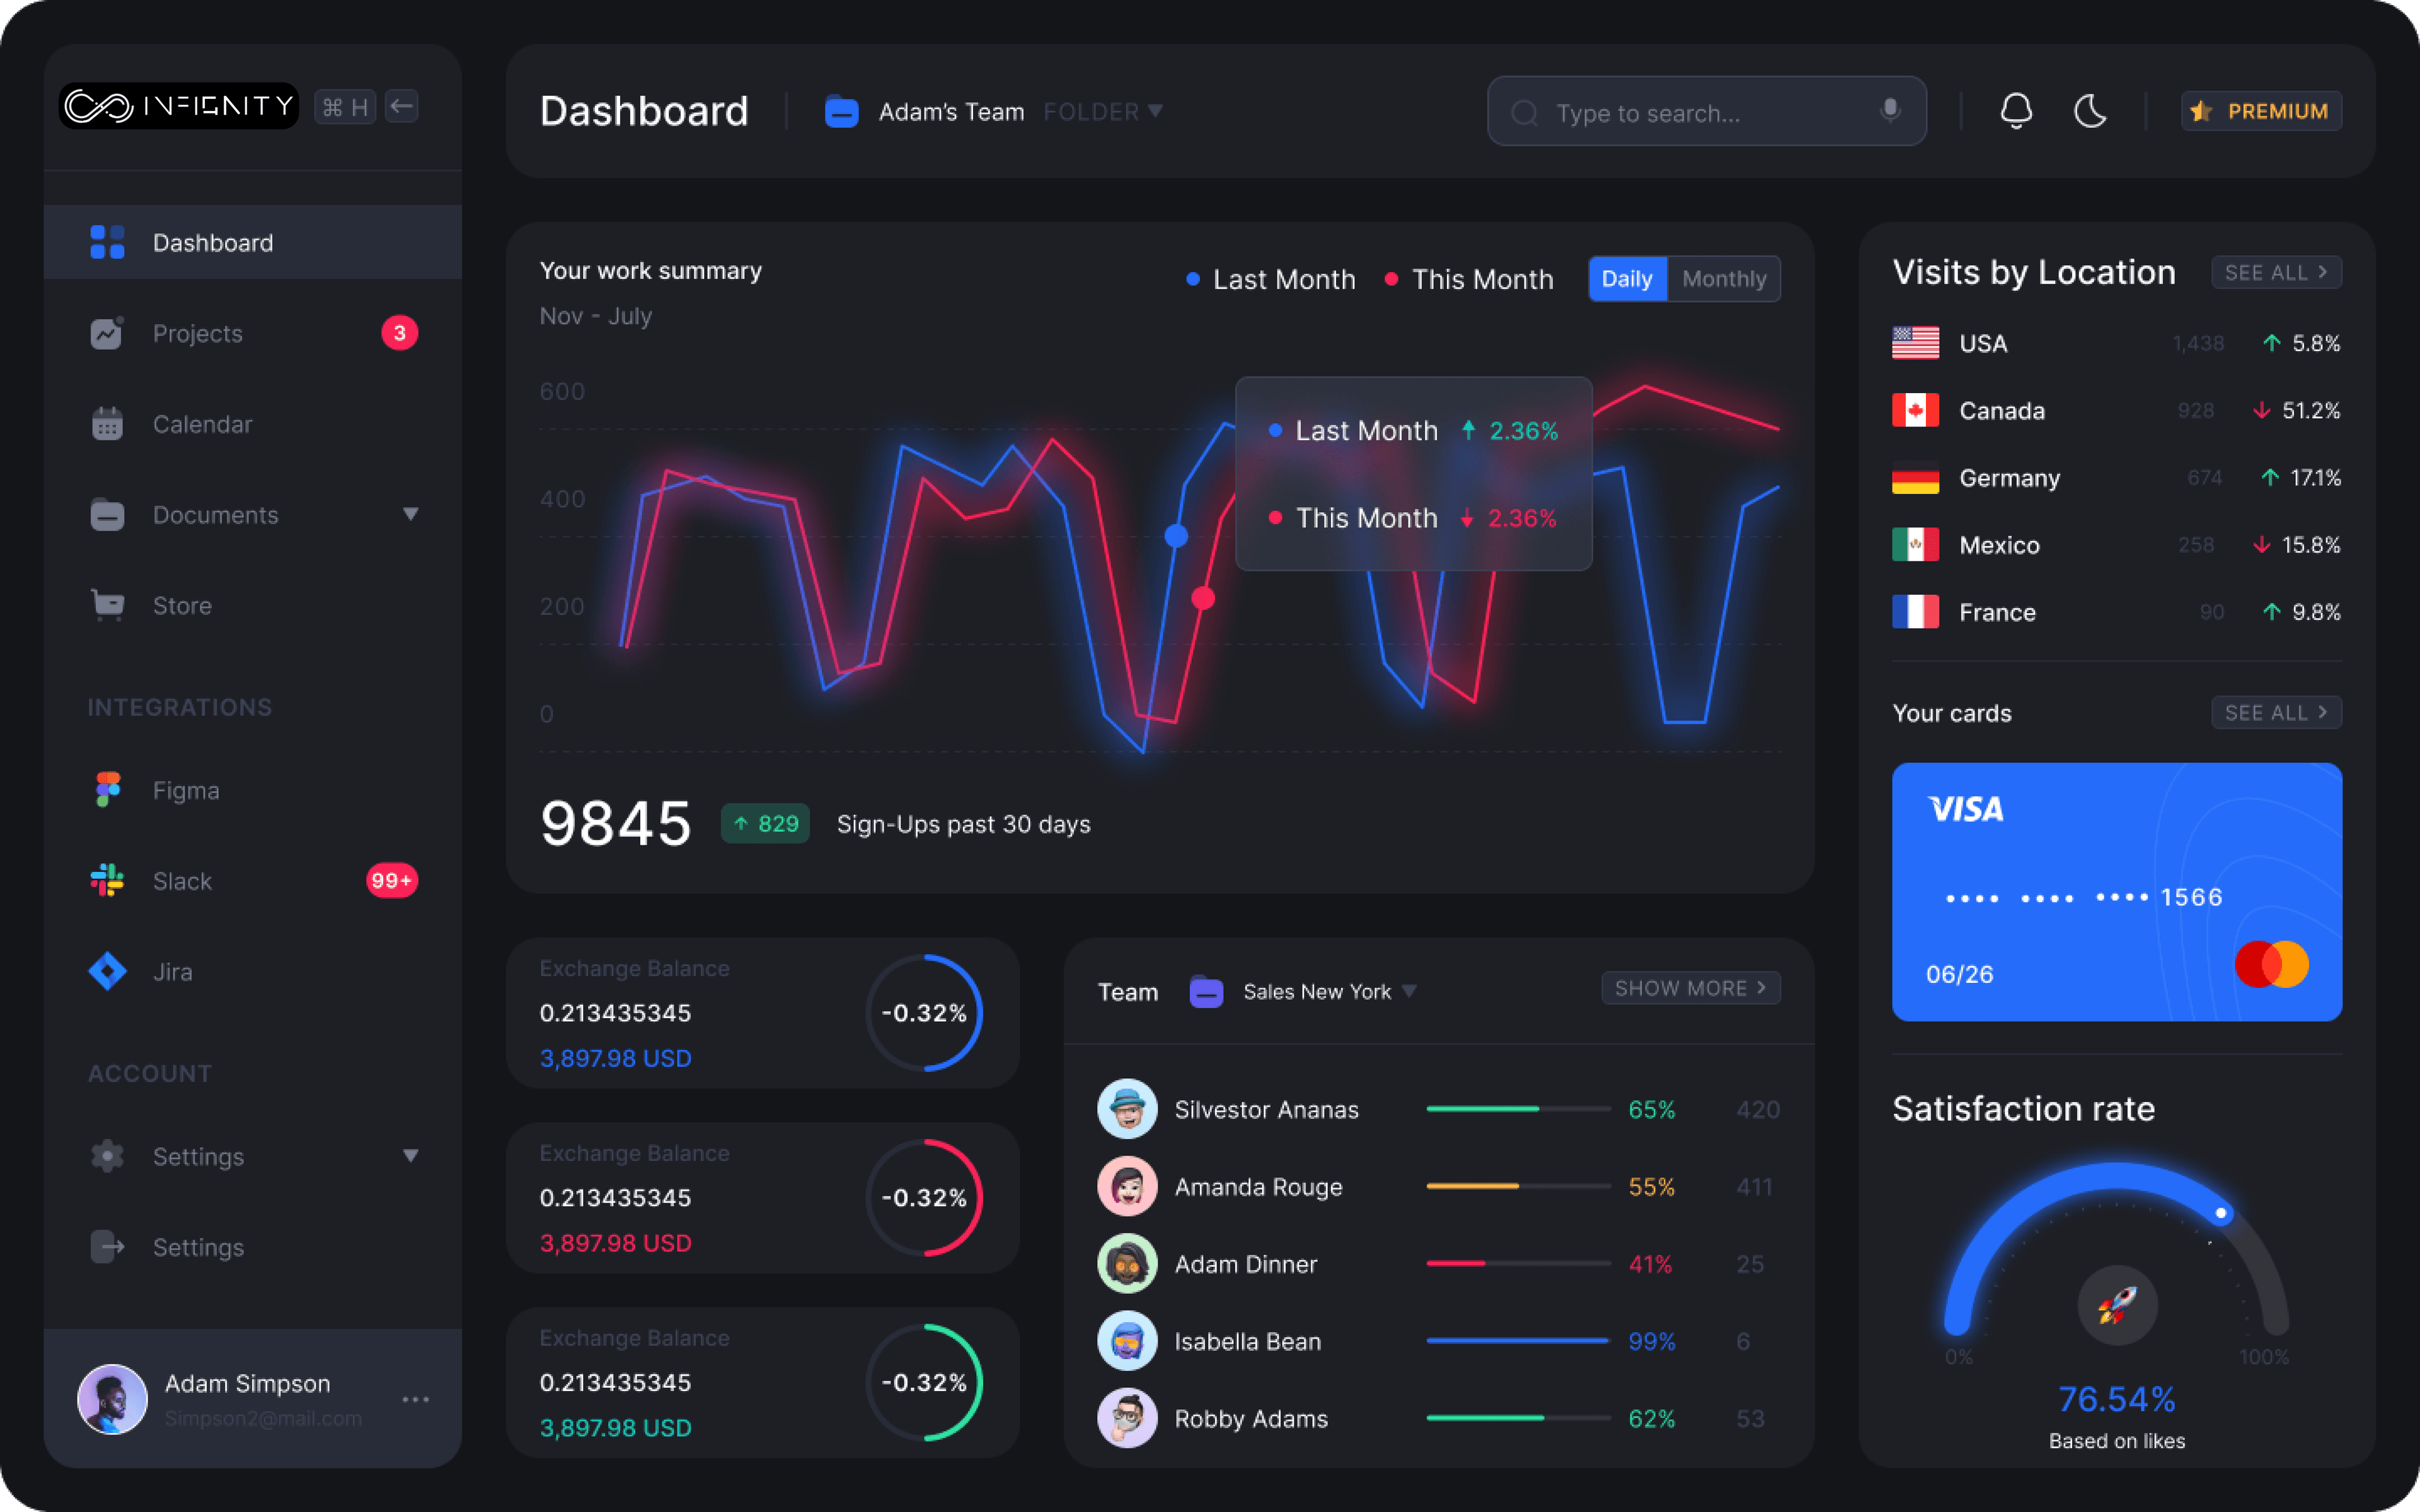This screenshot has height=1512, width=2420.
Task: Switch chart to Monthly view
Action: tap(1724, 279)
